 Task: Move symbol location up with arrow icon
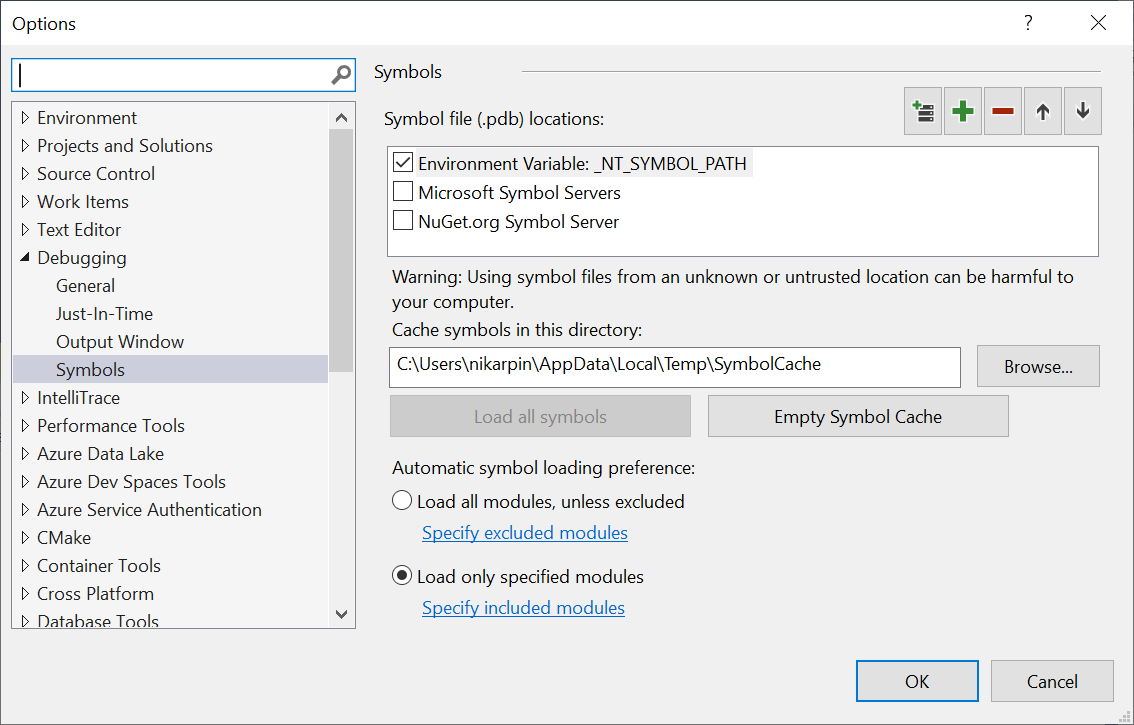(x=1043, y=112)
